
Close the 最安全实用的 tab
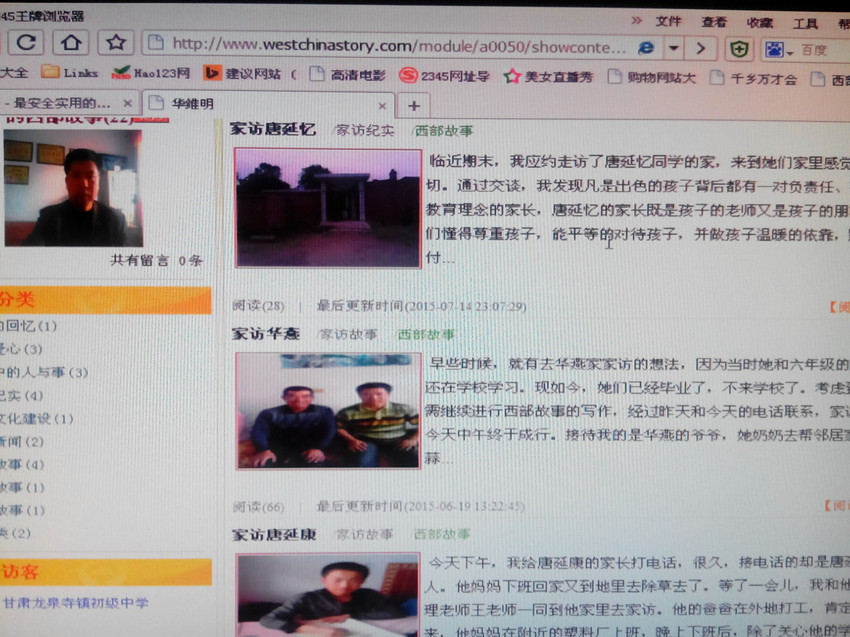pyautogui.click(x=127, y=103)
